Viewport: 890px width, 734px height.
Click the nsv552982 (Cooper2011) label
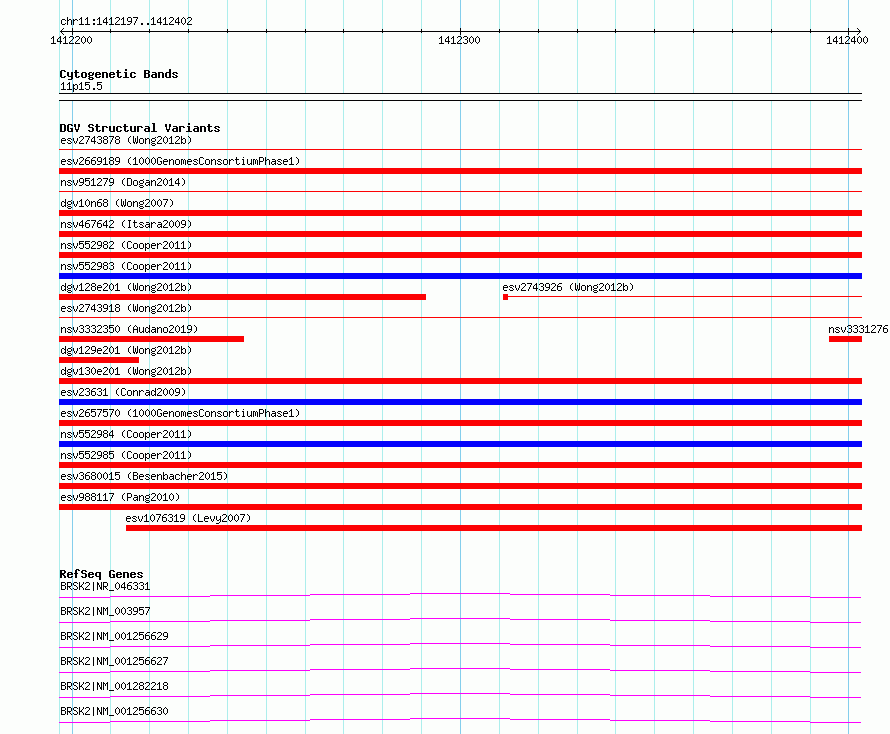coord(126,245)
